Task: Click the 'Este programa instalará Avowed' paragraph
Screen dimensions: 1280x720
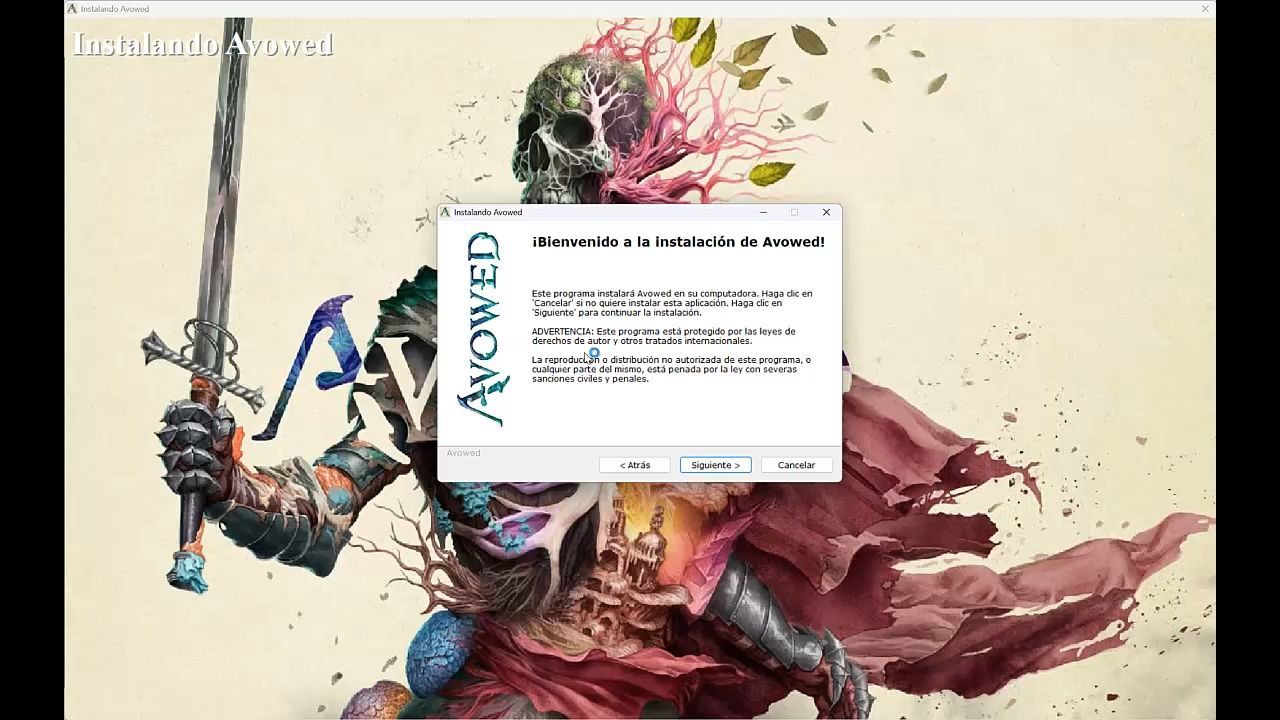Action: (672, 303)
